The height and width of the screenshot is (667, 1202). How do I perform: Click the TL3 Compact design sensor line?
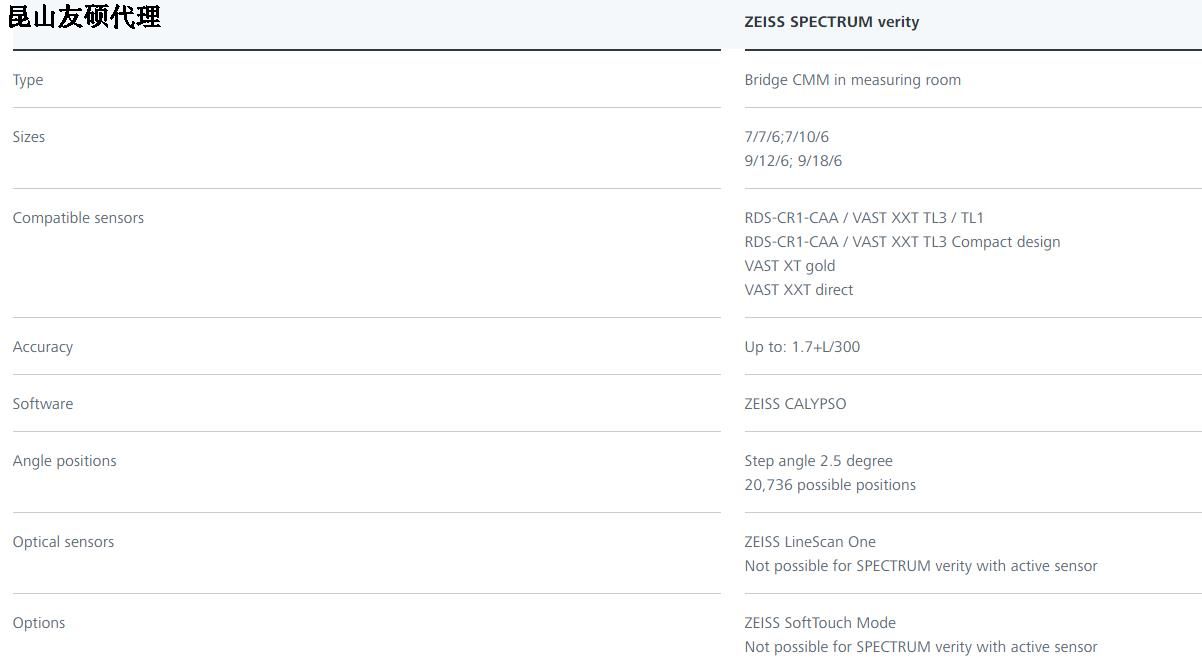click(902, 242)
